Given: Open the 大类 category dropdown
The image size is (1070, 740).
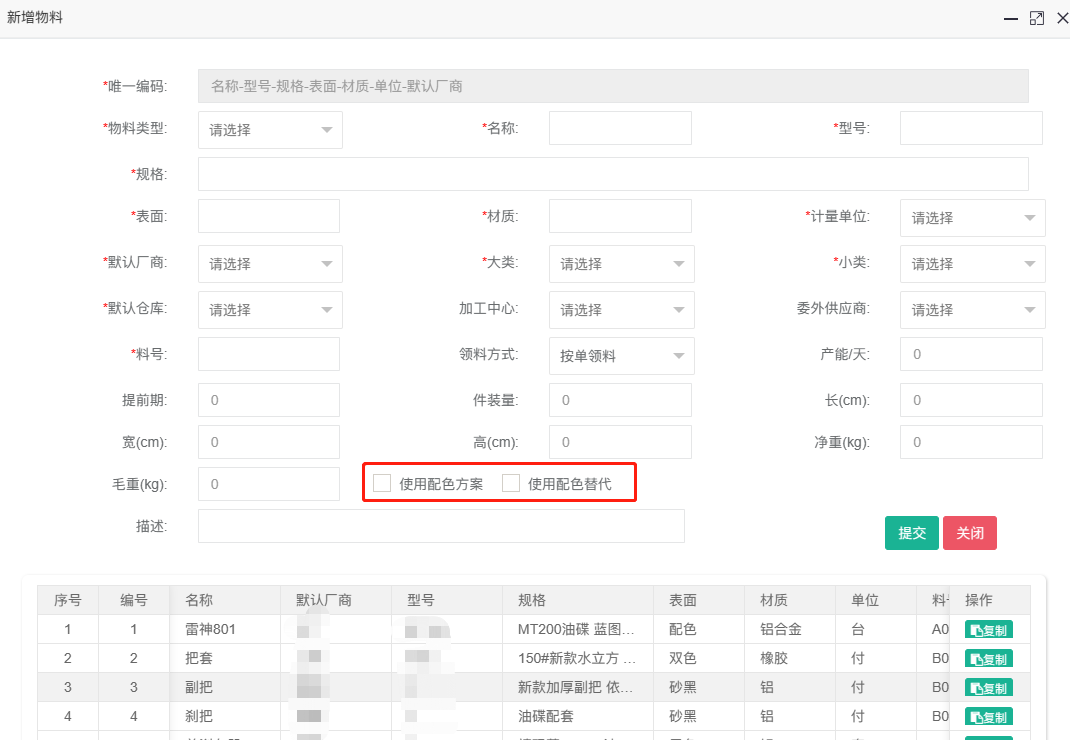Looking at the screenshot, I should (621, 264).
